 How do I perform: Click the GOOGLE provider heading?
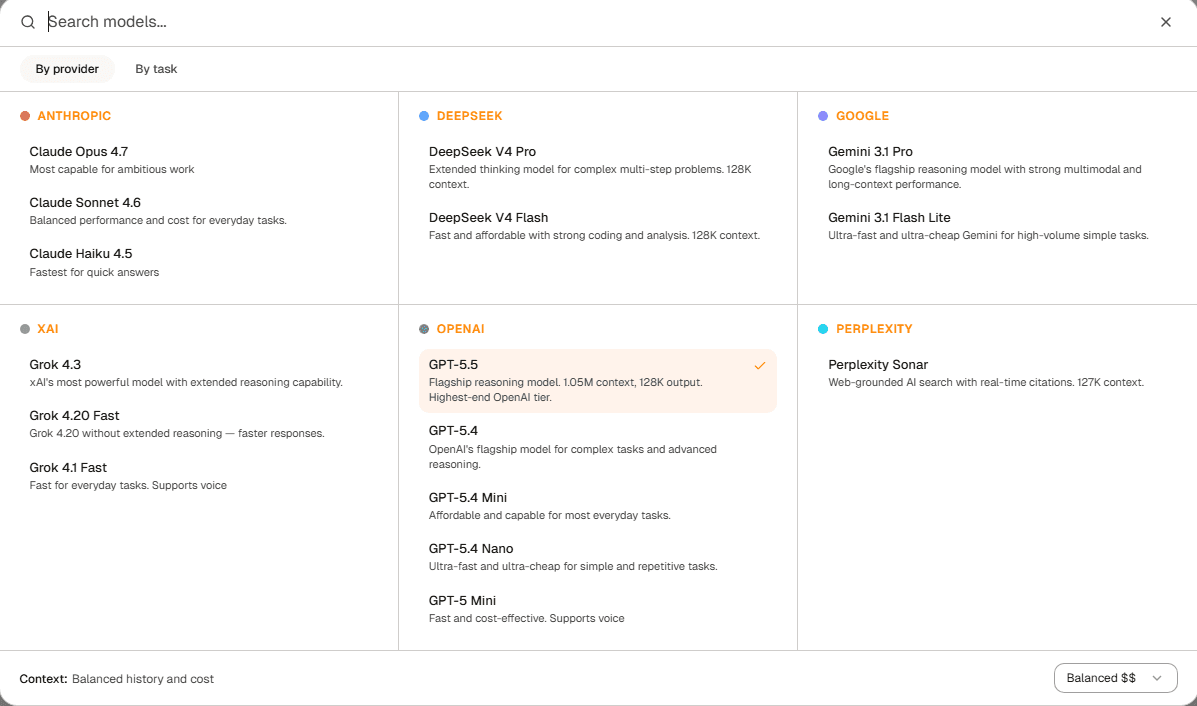click(x=862, y=116)
